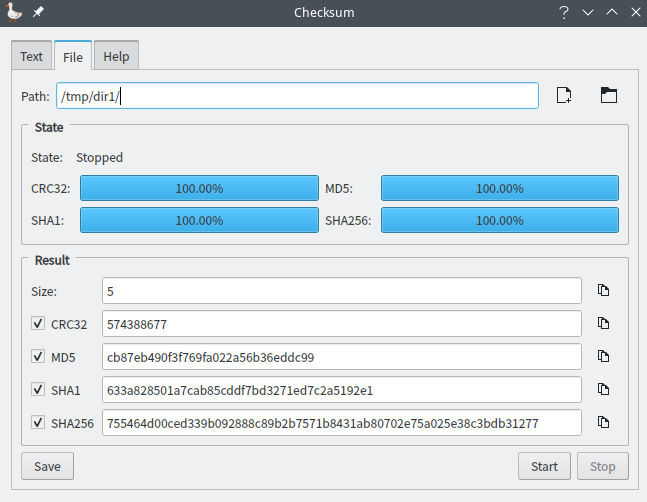
Task: Click the open folder icon beside Path
Action: point(608,96)
